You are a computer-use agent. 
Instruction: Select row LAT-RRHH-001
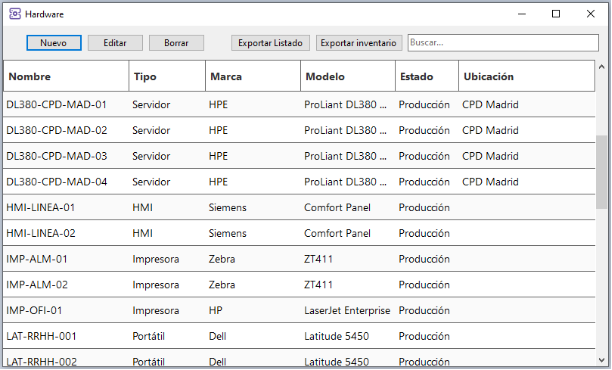pyautogui.click(x=299, y=336)
